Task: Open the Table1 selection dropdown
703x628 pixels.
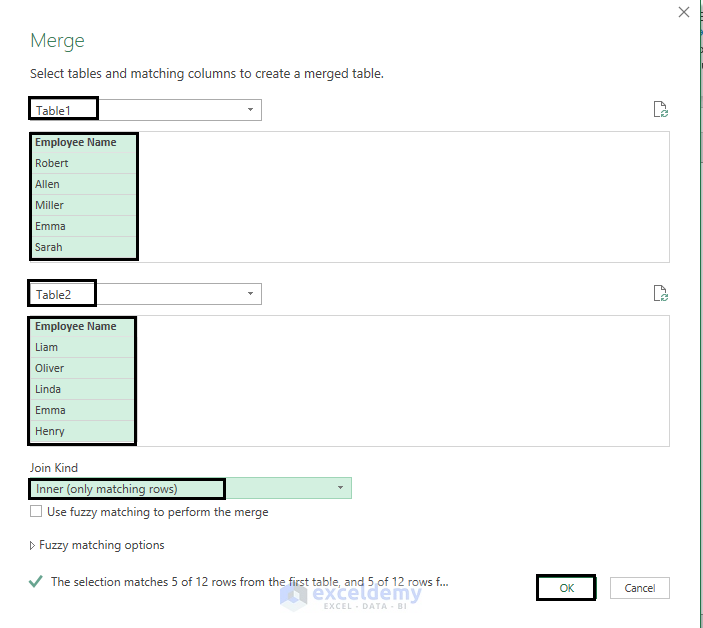Action: tap(249, 110)
